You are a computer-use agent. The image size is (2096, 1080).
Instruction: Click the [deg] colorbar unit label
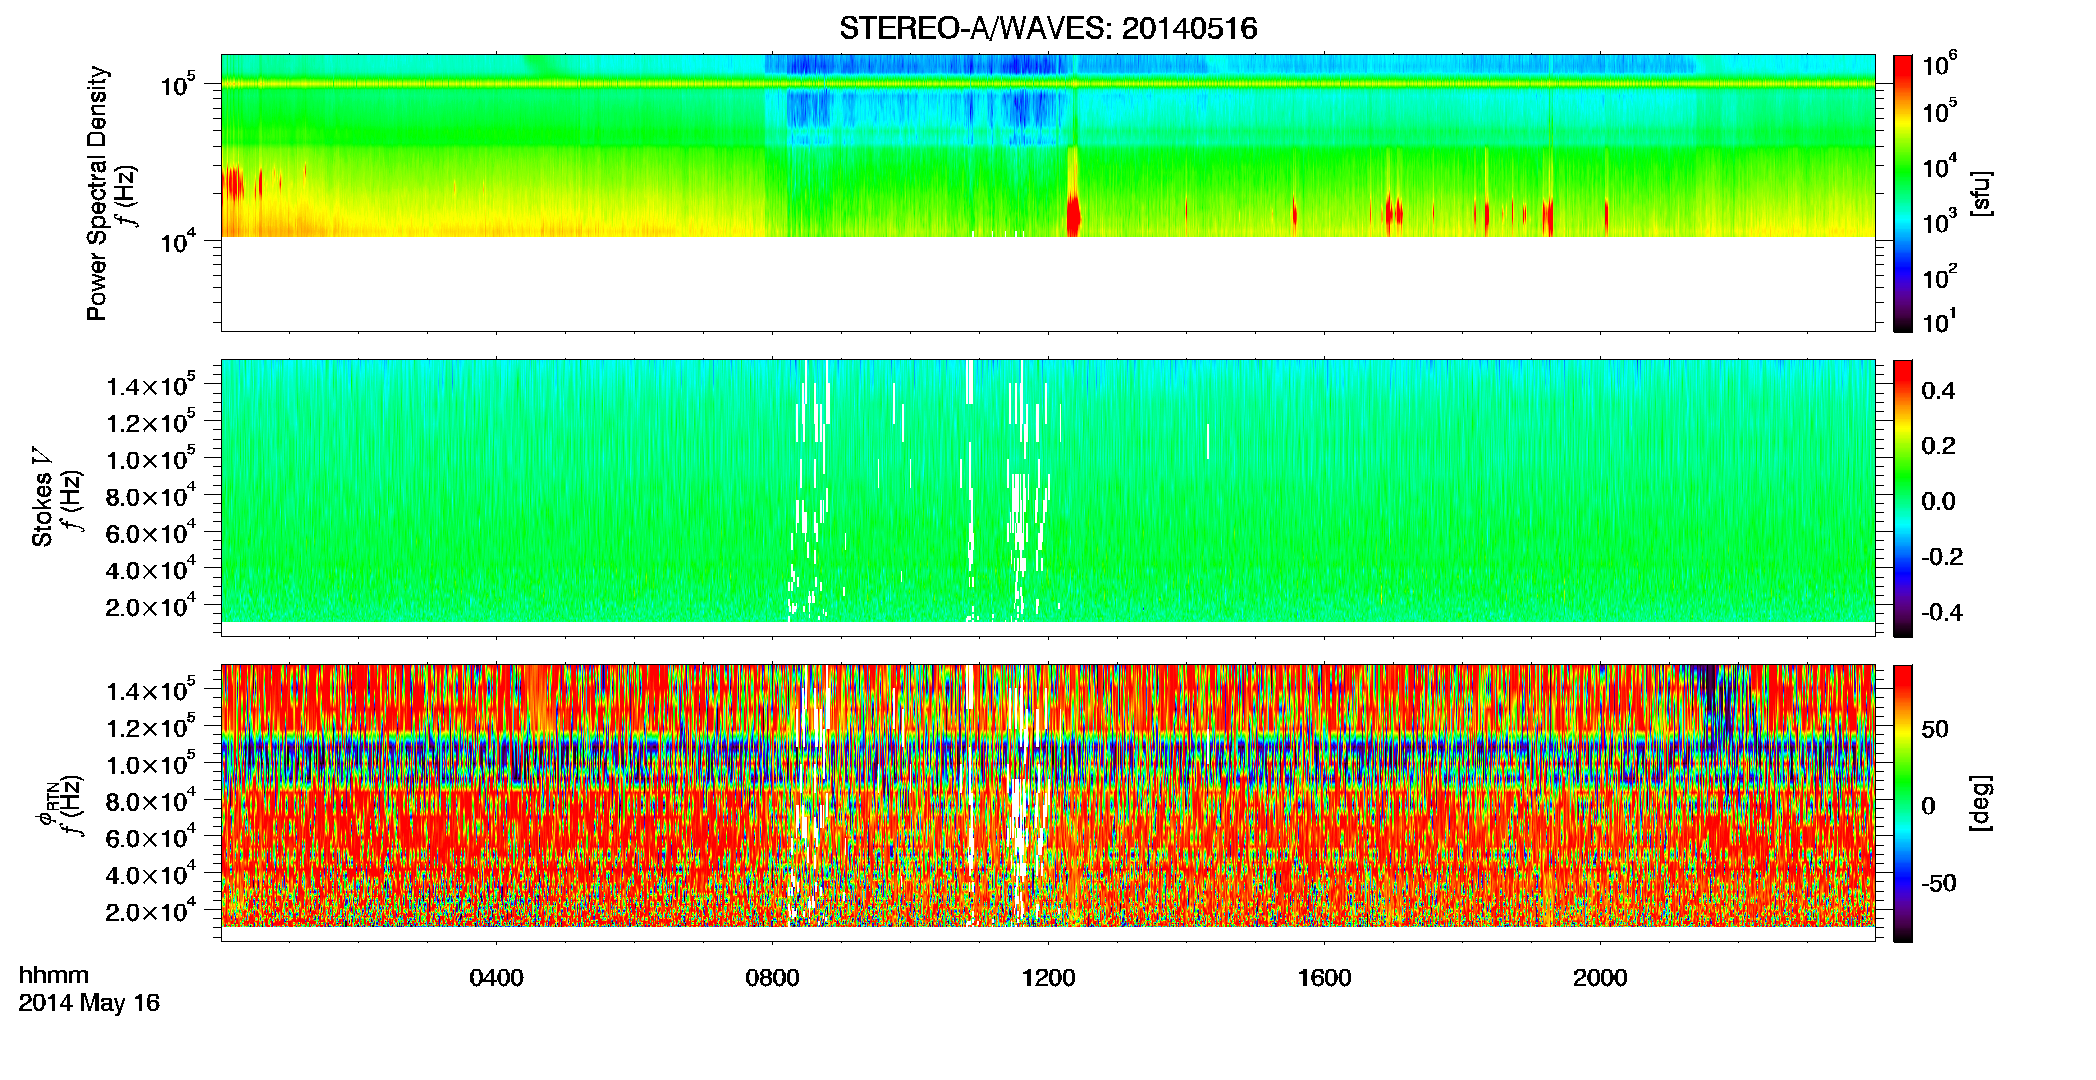point(1982,803)
